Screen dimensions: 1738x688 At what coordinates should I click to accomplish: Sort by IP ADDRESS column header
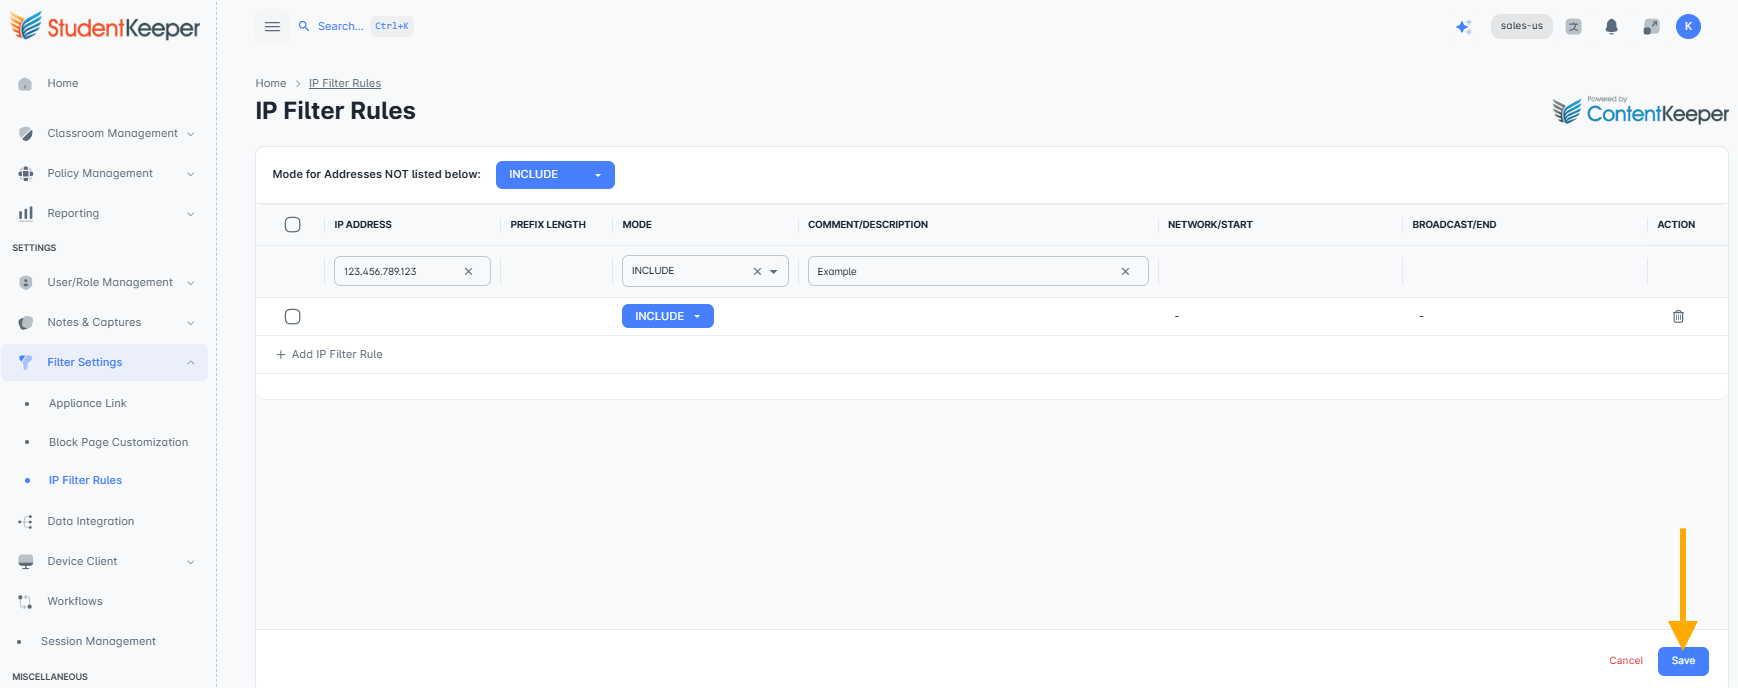tap(363, 225)
